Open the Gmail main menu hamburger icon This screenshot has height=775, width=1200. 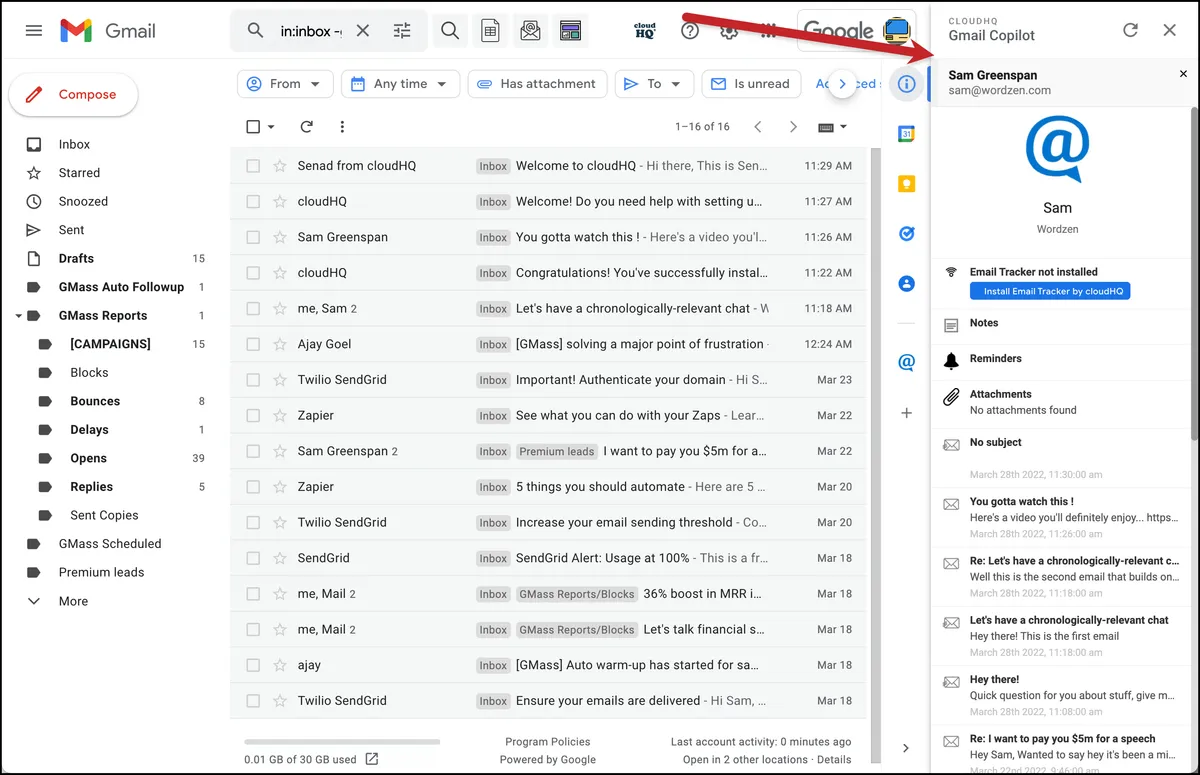[34, 31]
